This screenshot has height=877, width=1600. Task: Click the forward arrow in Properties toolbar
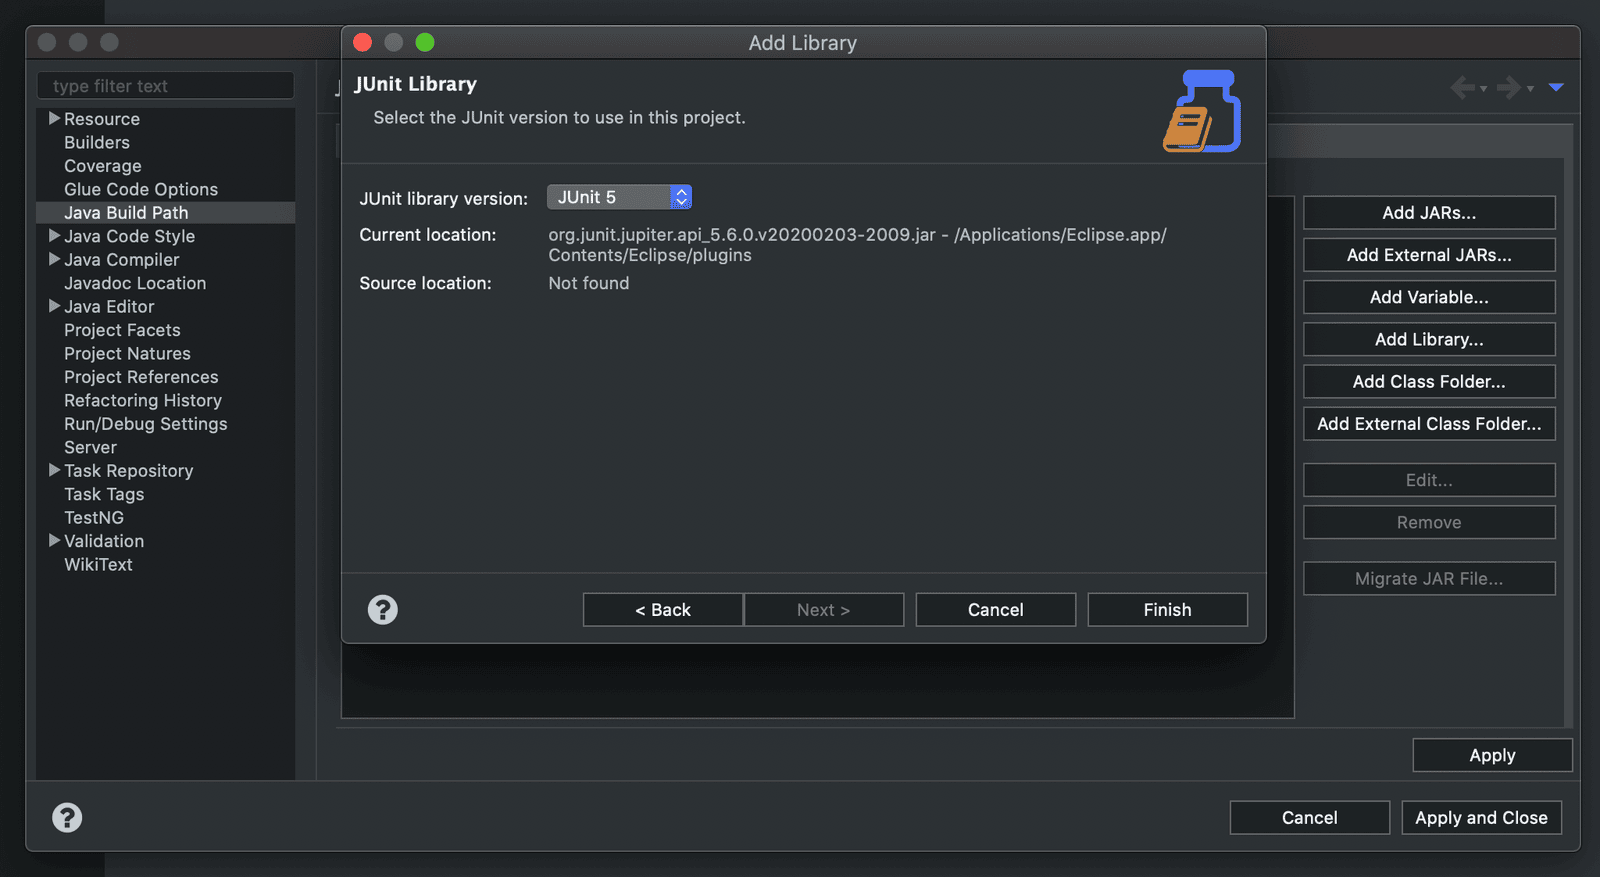point(1509,88)
